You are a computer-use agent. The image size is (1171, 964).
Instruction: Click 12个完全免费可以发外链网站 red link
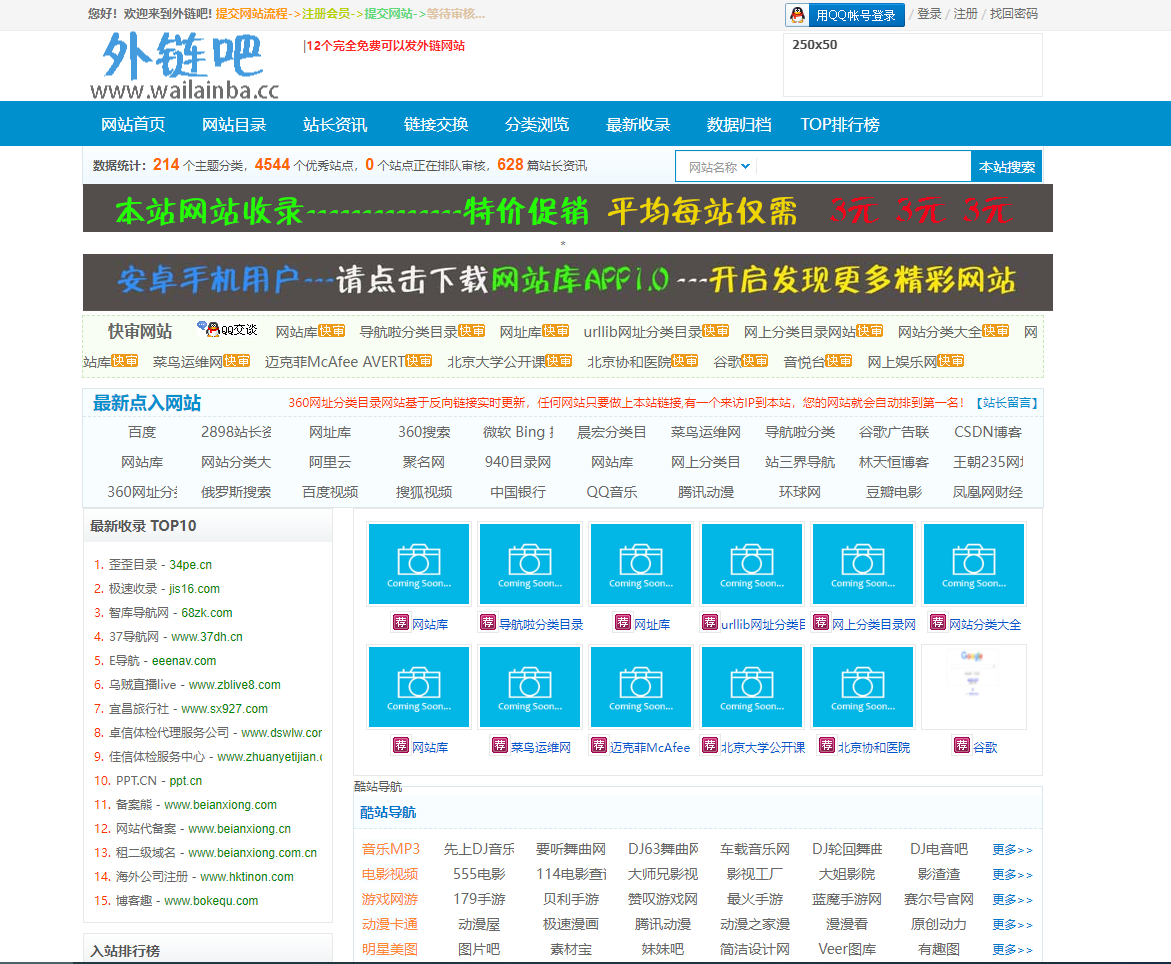point(385,46)
